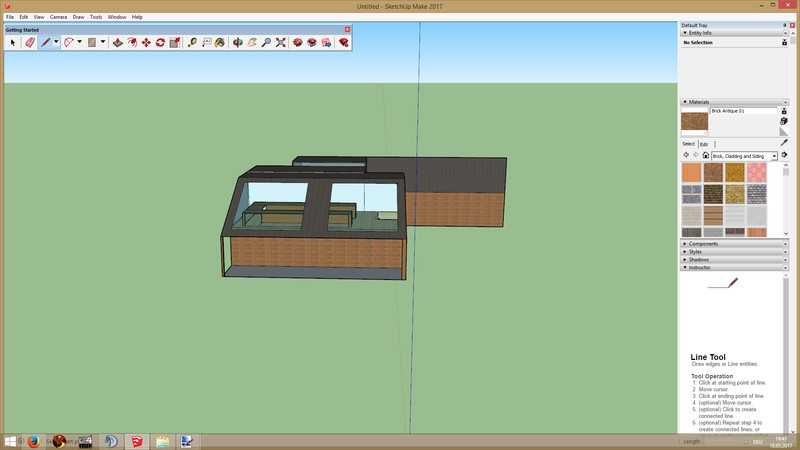Choose the pink brick material swatch
Screen dimensions: 800x450
758,172
